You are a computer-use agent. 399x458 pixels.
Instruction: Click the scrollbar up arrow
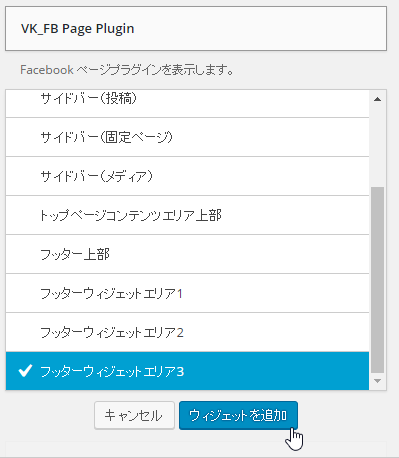[377, 99]
